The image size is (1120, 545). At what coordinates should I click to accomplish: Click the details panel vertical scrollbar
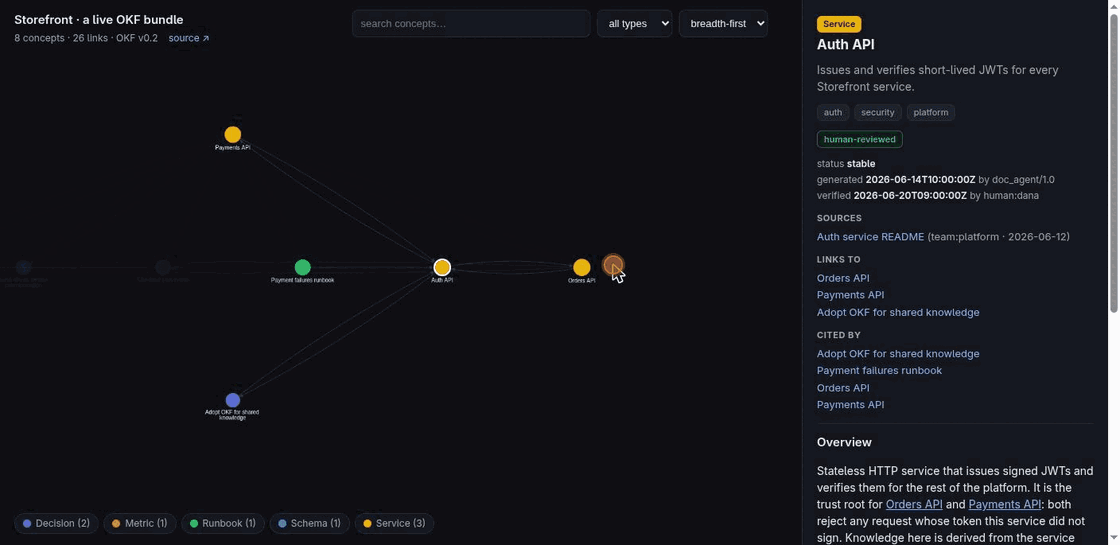coord(1113,163)
